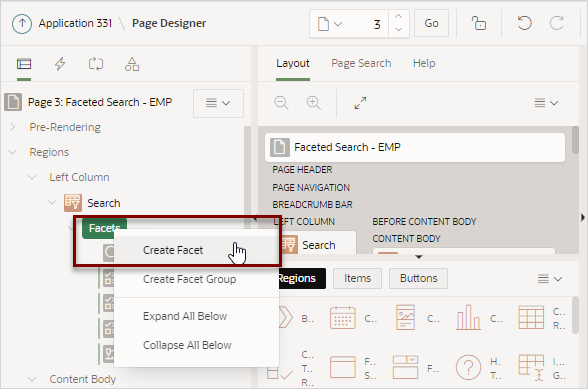Collapse the Left Column node
Viewport: 588px width, 389px height.
(x=32, y=177)
